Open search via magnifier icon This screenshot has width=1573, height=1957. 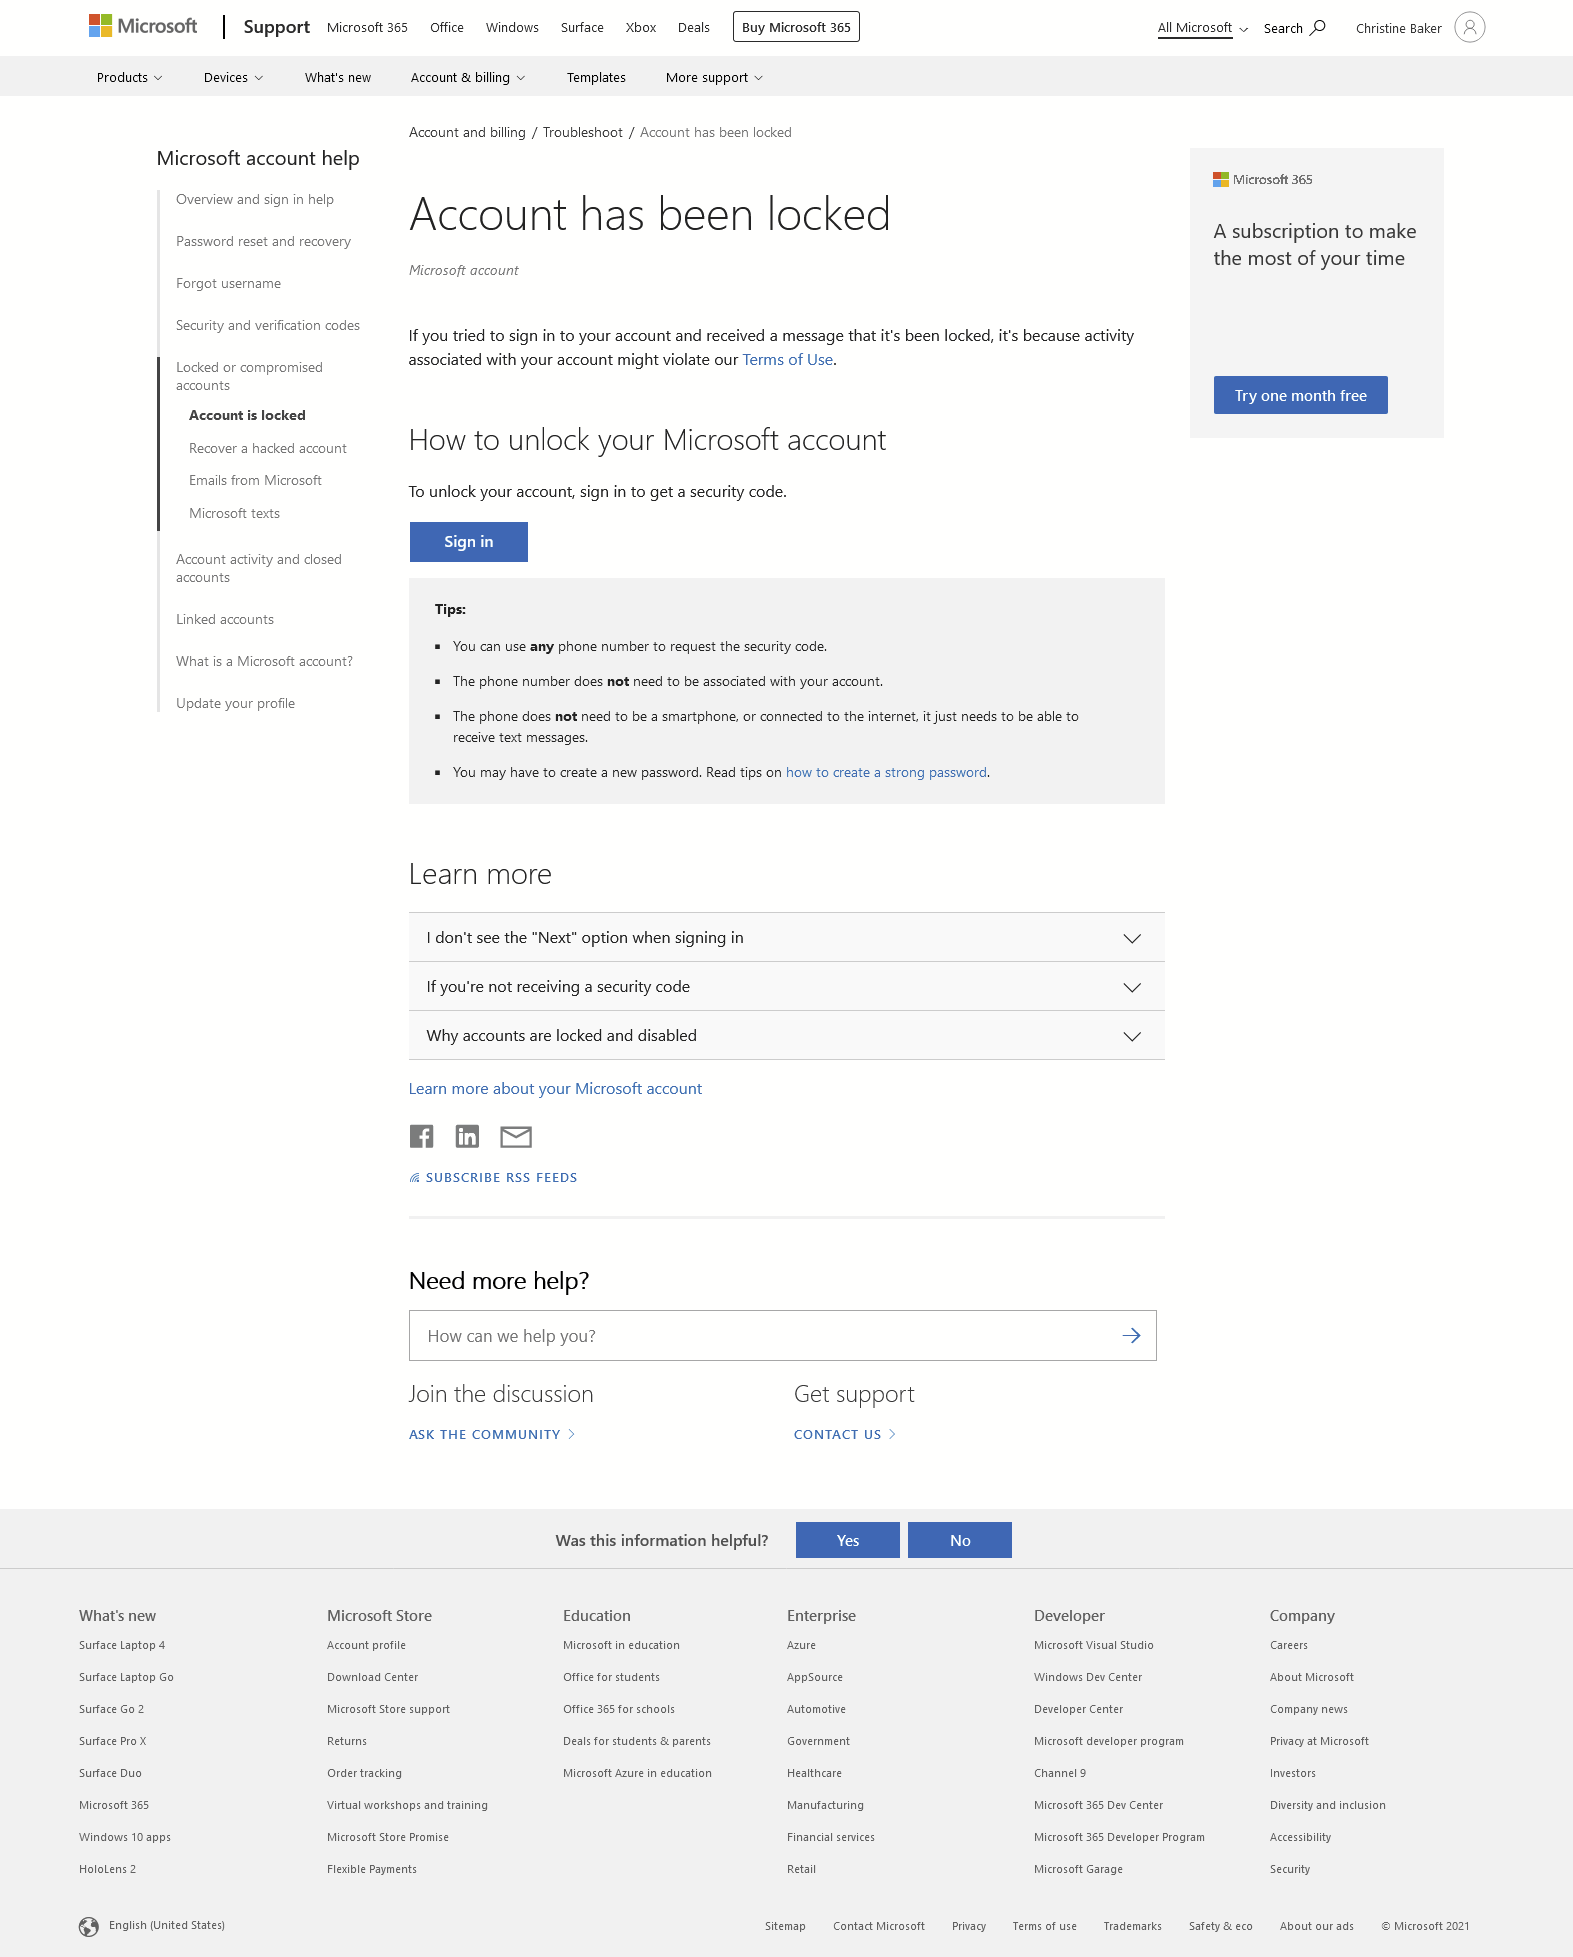click(1318, 27)
